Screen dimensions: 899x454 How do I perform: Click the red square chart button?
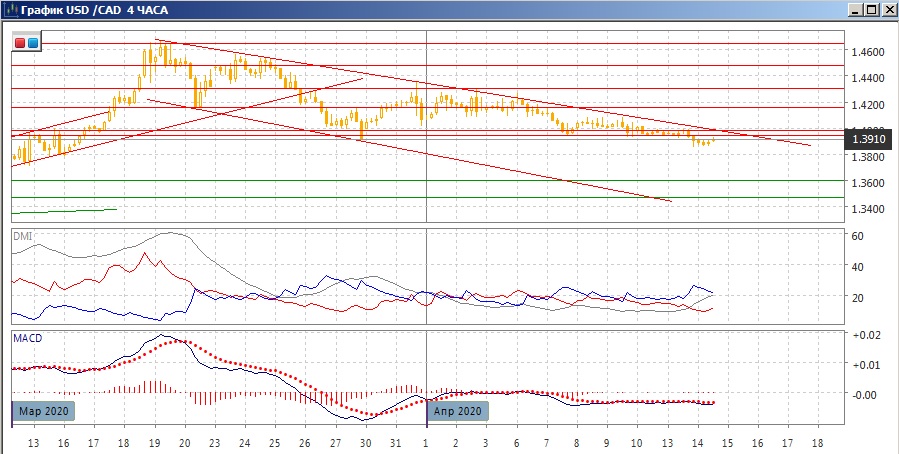click(20, 42)
